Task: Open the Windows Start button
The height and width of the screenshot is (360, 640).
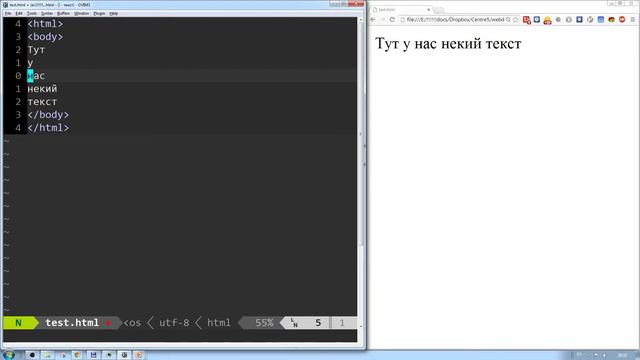Action: (x=9, y=355)
